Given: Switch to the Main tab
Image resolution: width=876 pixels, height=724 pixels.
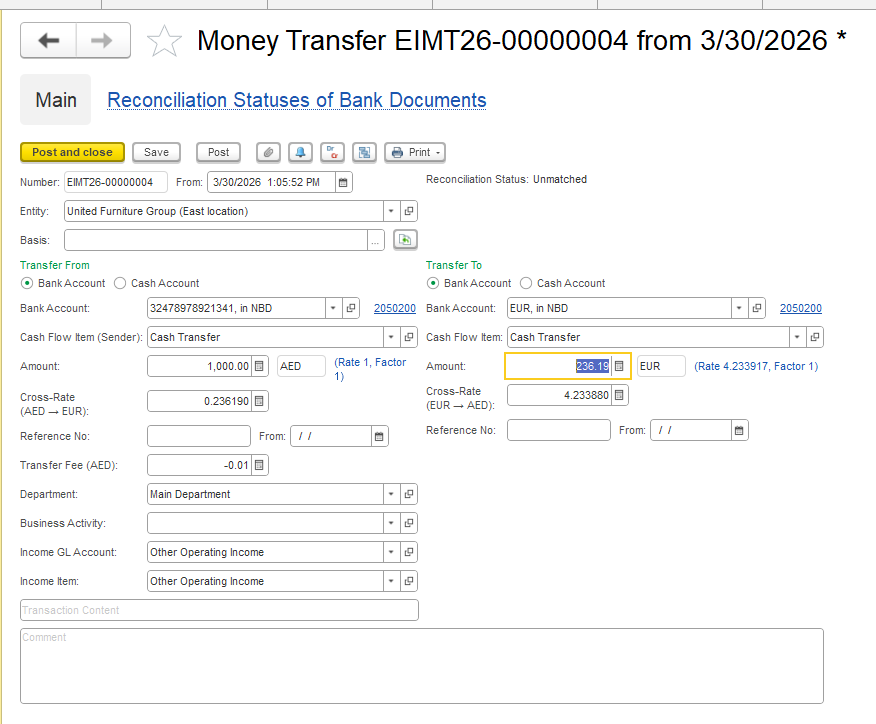Looking at the screenshot, I should point(56,100).
